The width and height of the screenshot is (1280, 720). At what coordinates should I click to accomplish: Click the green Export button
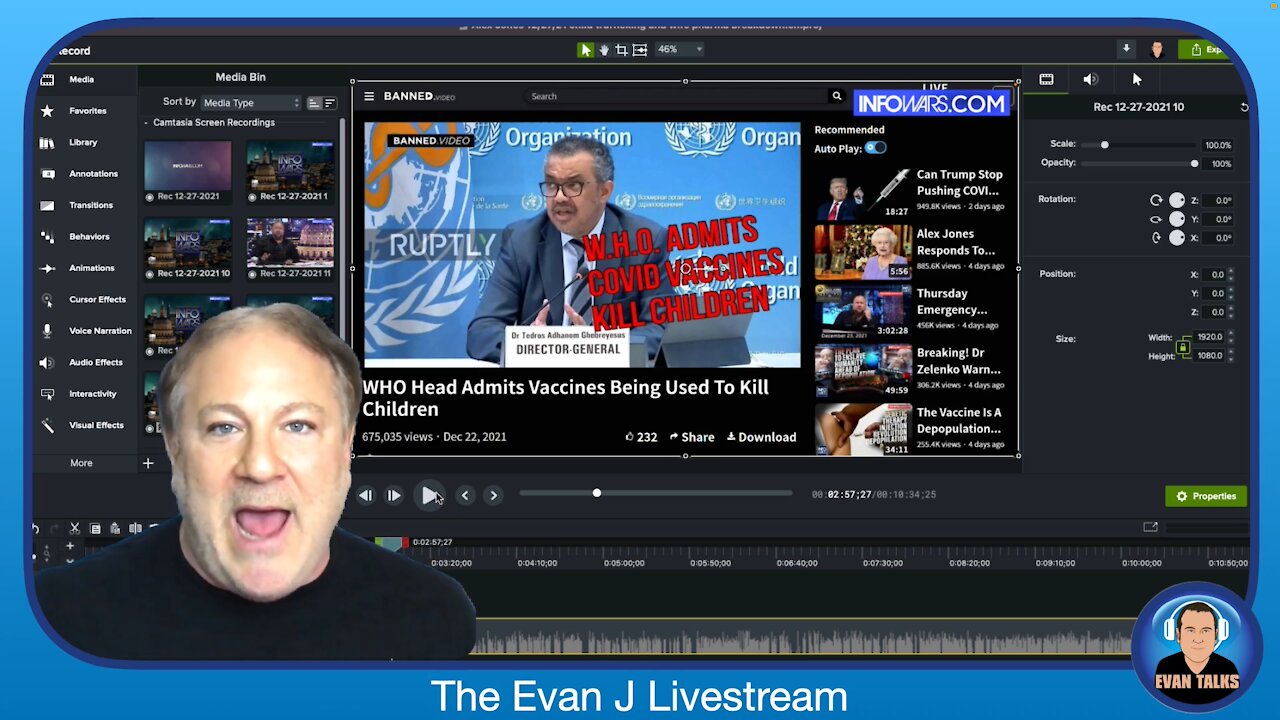click(x=1203, y=49)
